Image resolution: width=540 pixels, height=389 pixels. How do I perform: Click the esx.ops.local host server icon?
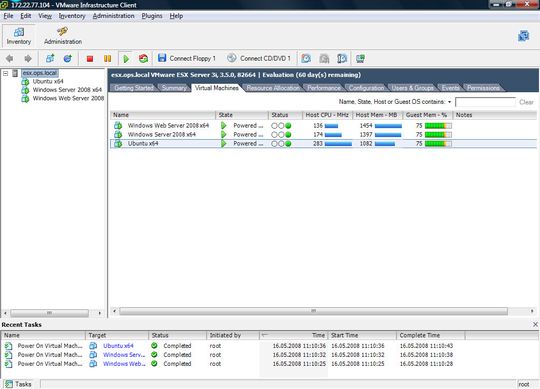point(15,73)
